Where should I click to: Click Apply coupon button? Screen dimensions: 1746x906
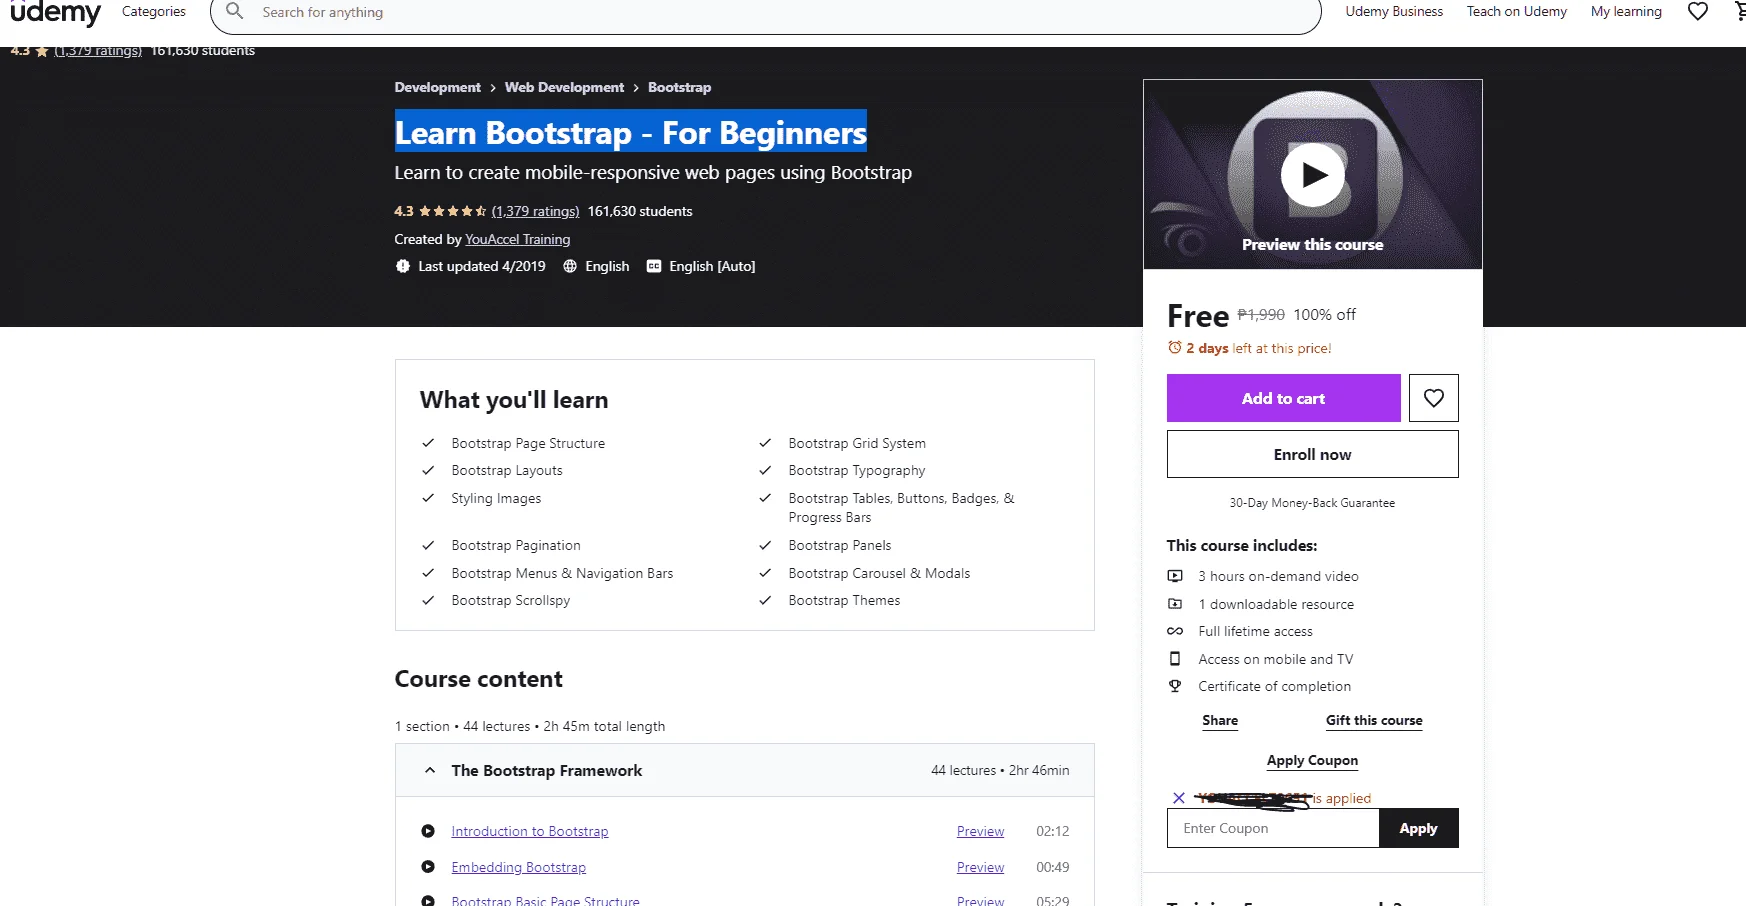(1418, 828)
